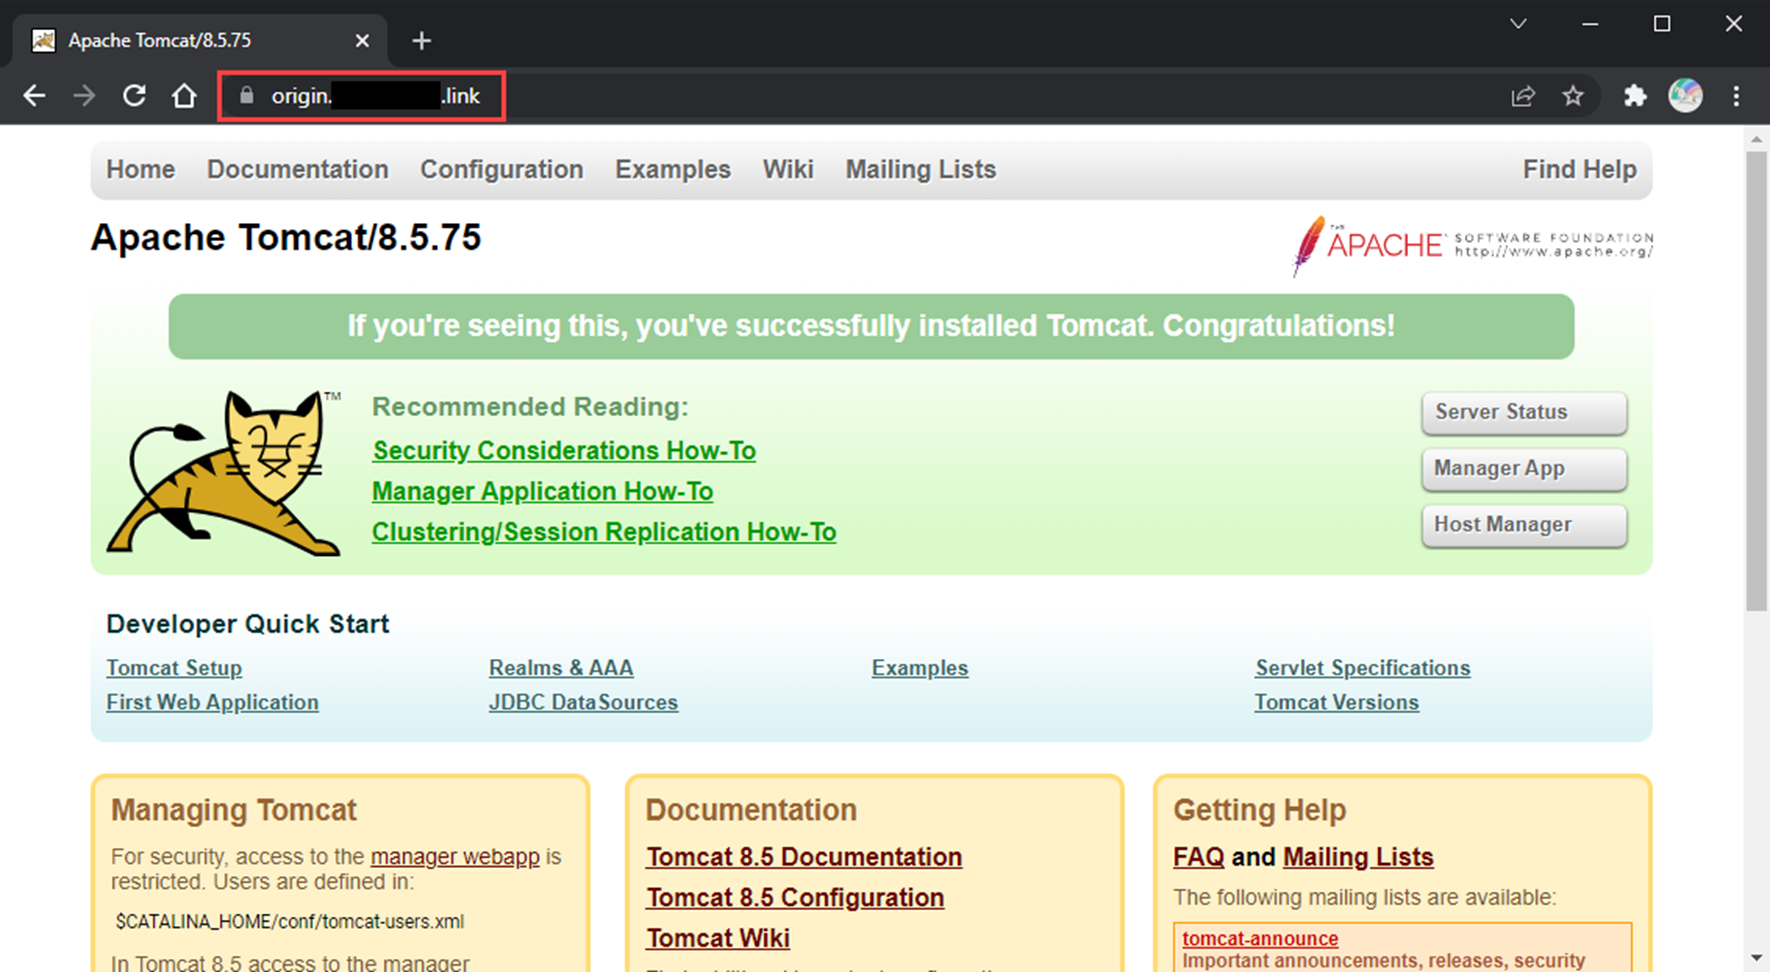Image resolution: width=1770 pixels, height=972 pixels.
Task: Open the Home nav item
Action: (x=141, y=170)
